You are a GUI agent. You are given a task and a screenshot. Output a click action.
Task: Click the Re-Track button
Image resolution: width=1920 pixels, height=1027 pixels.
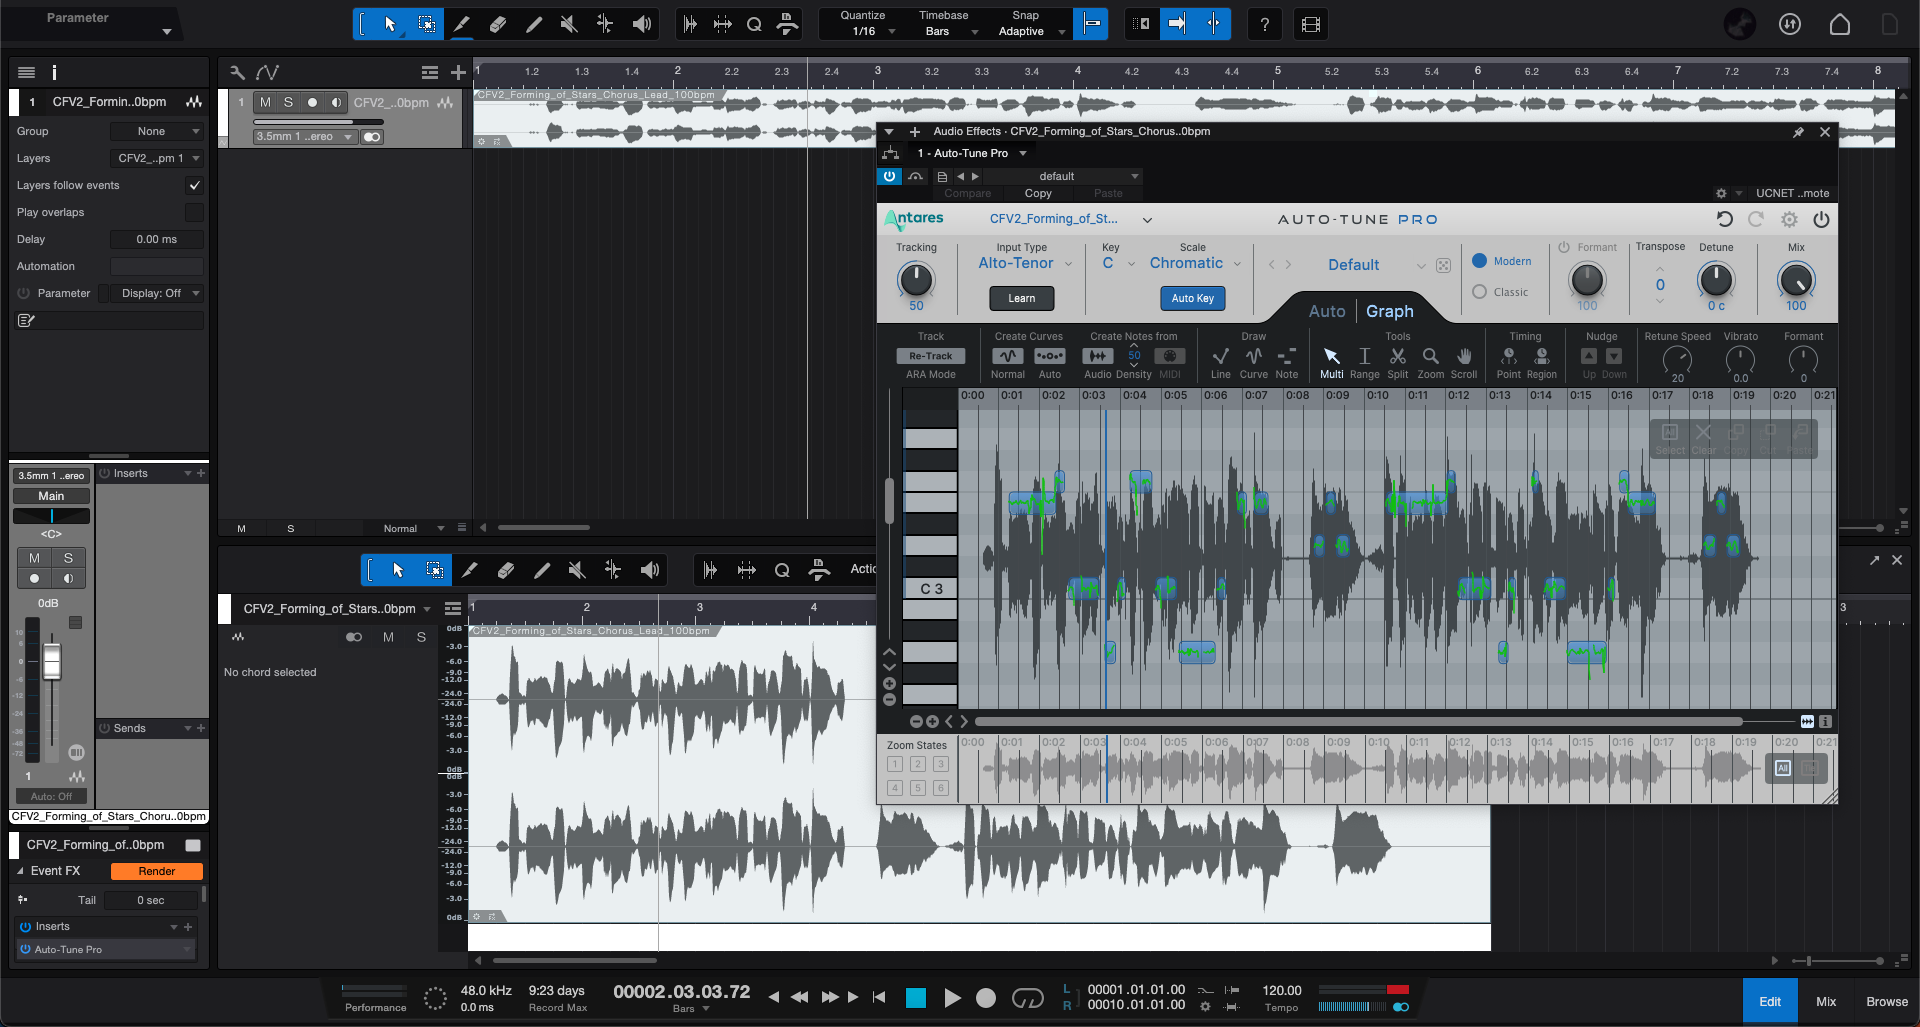930,356
